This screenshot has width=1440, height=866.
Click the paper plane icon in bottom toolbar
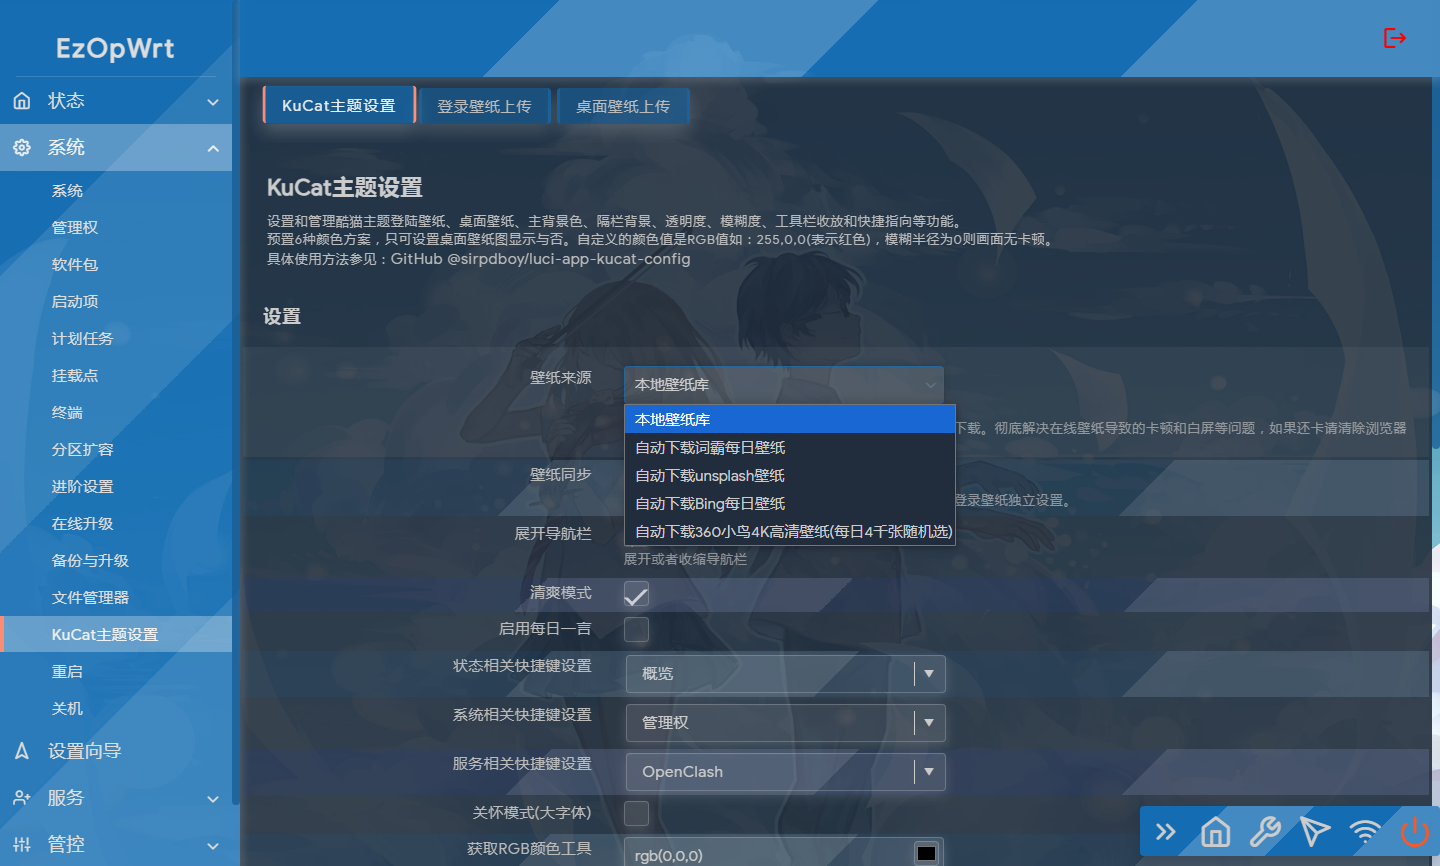click(1314, 832)
